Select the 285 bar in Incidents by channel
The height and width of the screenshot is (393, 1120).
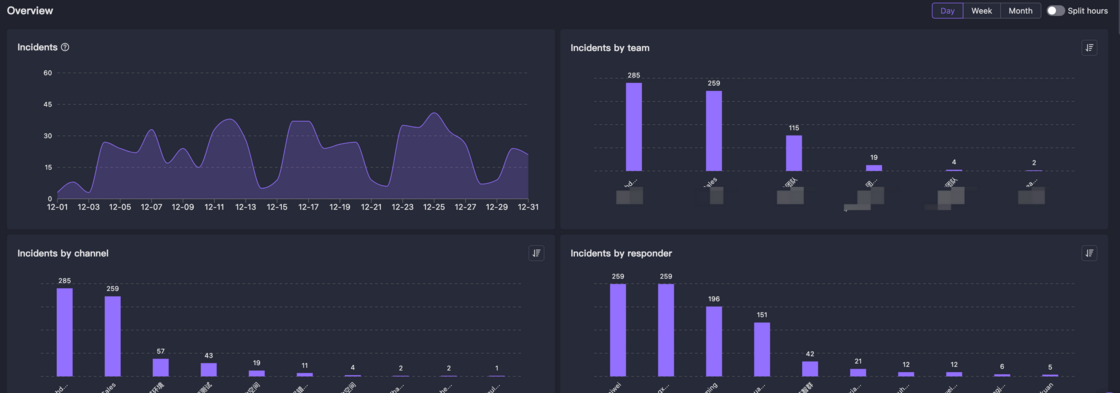pos(64,332)
